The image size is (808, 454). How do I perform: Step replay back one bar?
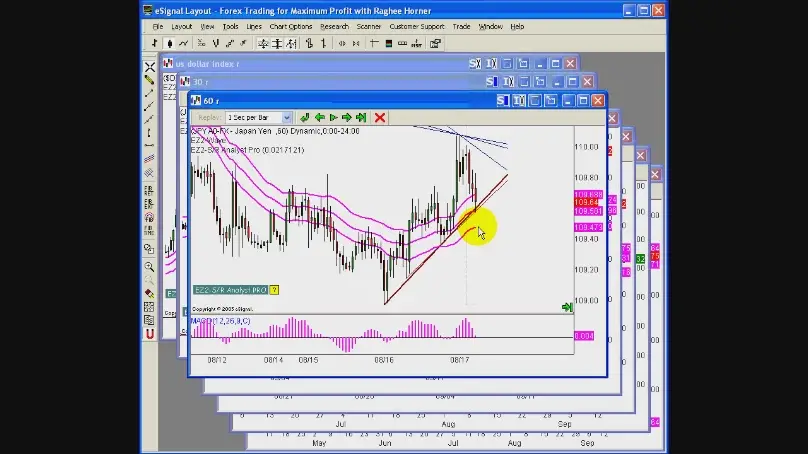pyautogui.click(x=319, y=117)
